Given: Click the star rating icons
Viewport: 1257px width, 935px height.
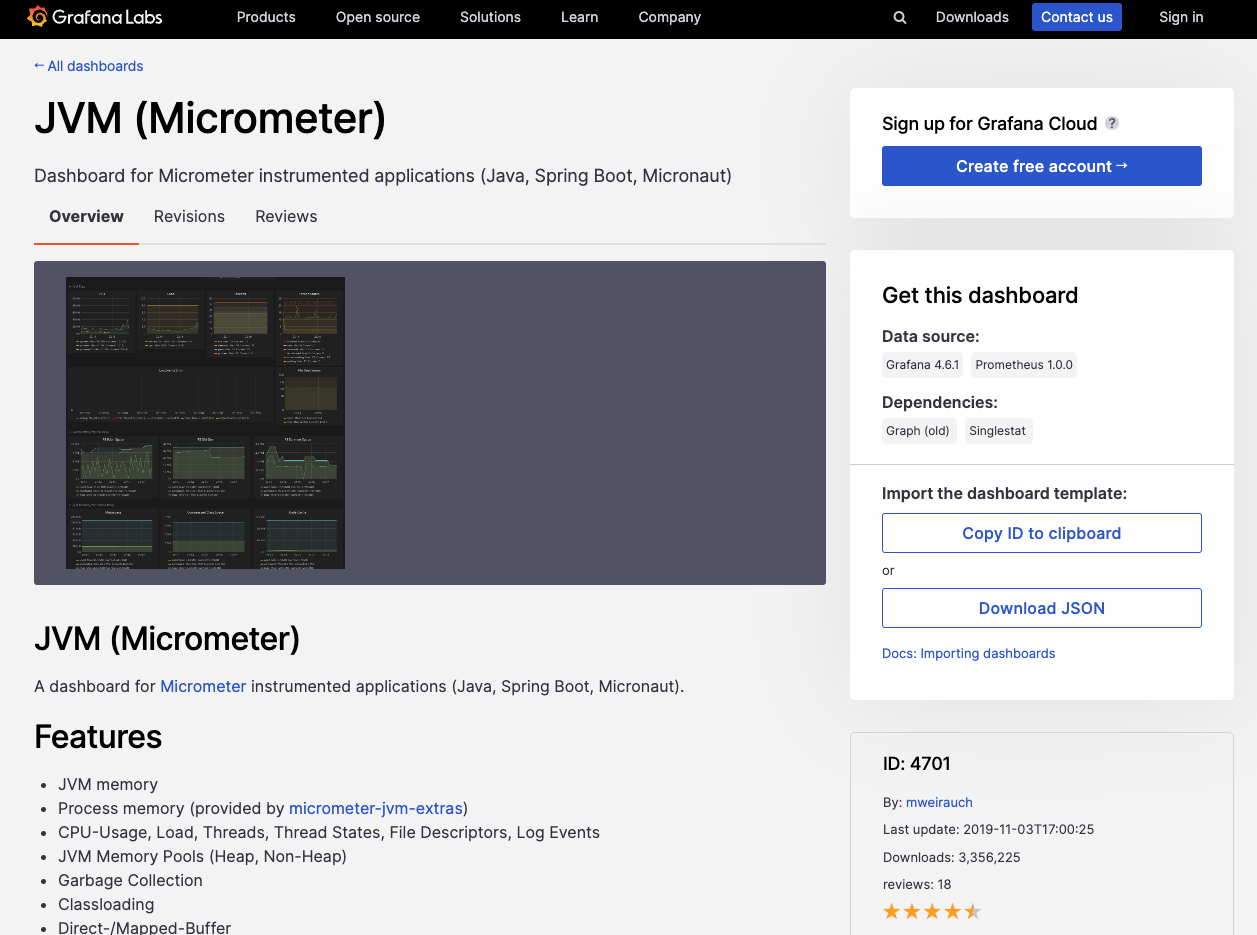Looking at the screenshot, I should pyautogui.click(x=932, y=911).
